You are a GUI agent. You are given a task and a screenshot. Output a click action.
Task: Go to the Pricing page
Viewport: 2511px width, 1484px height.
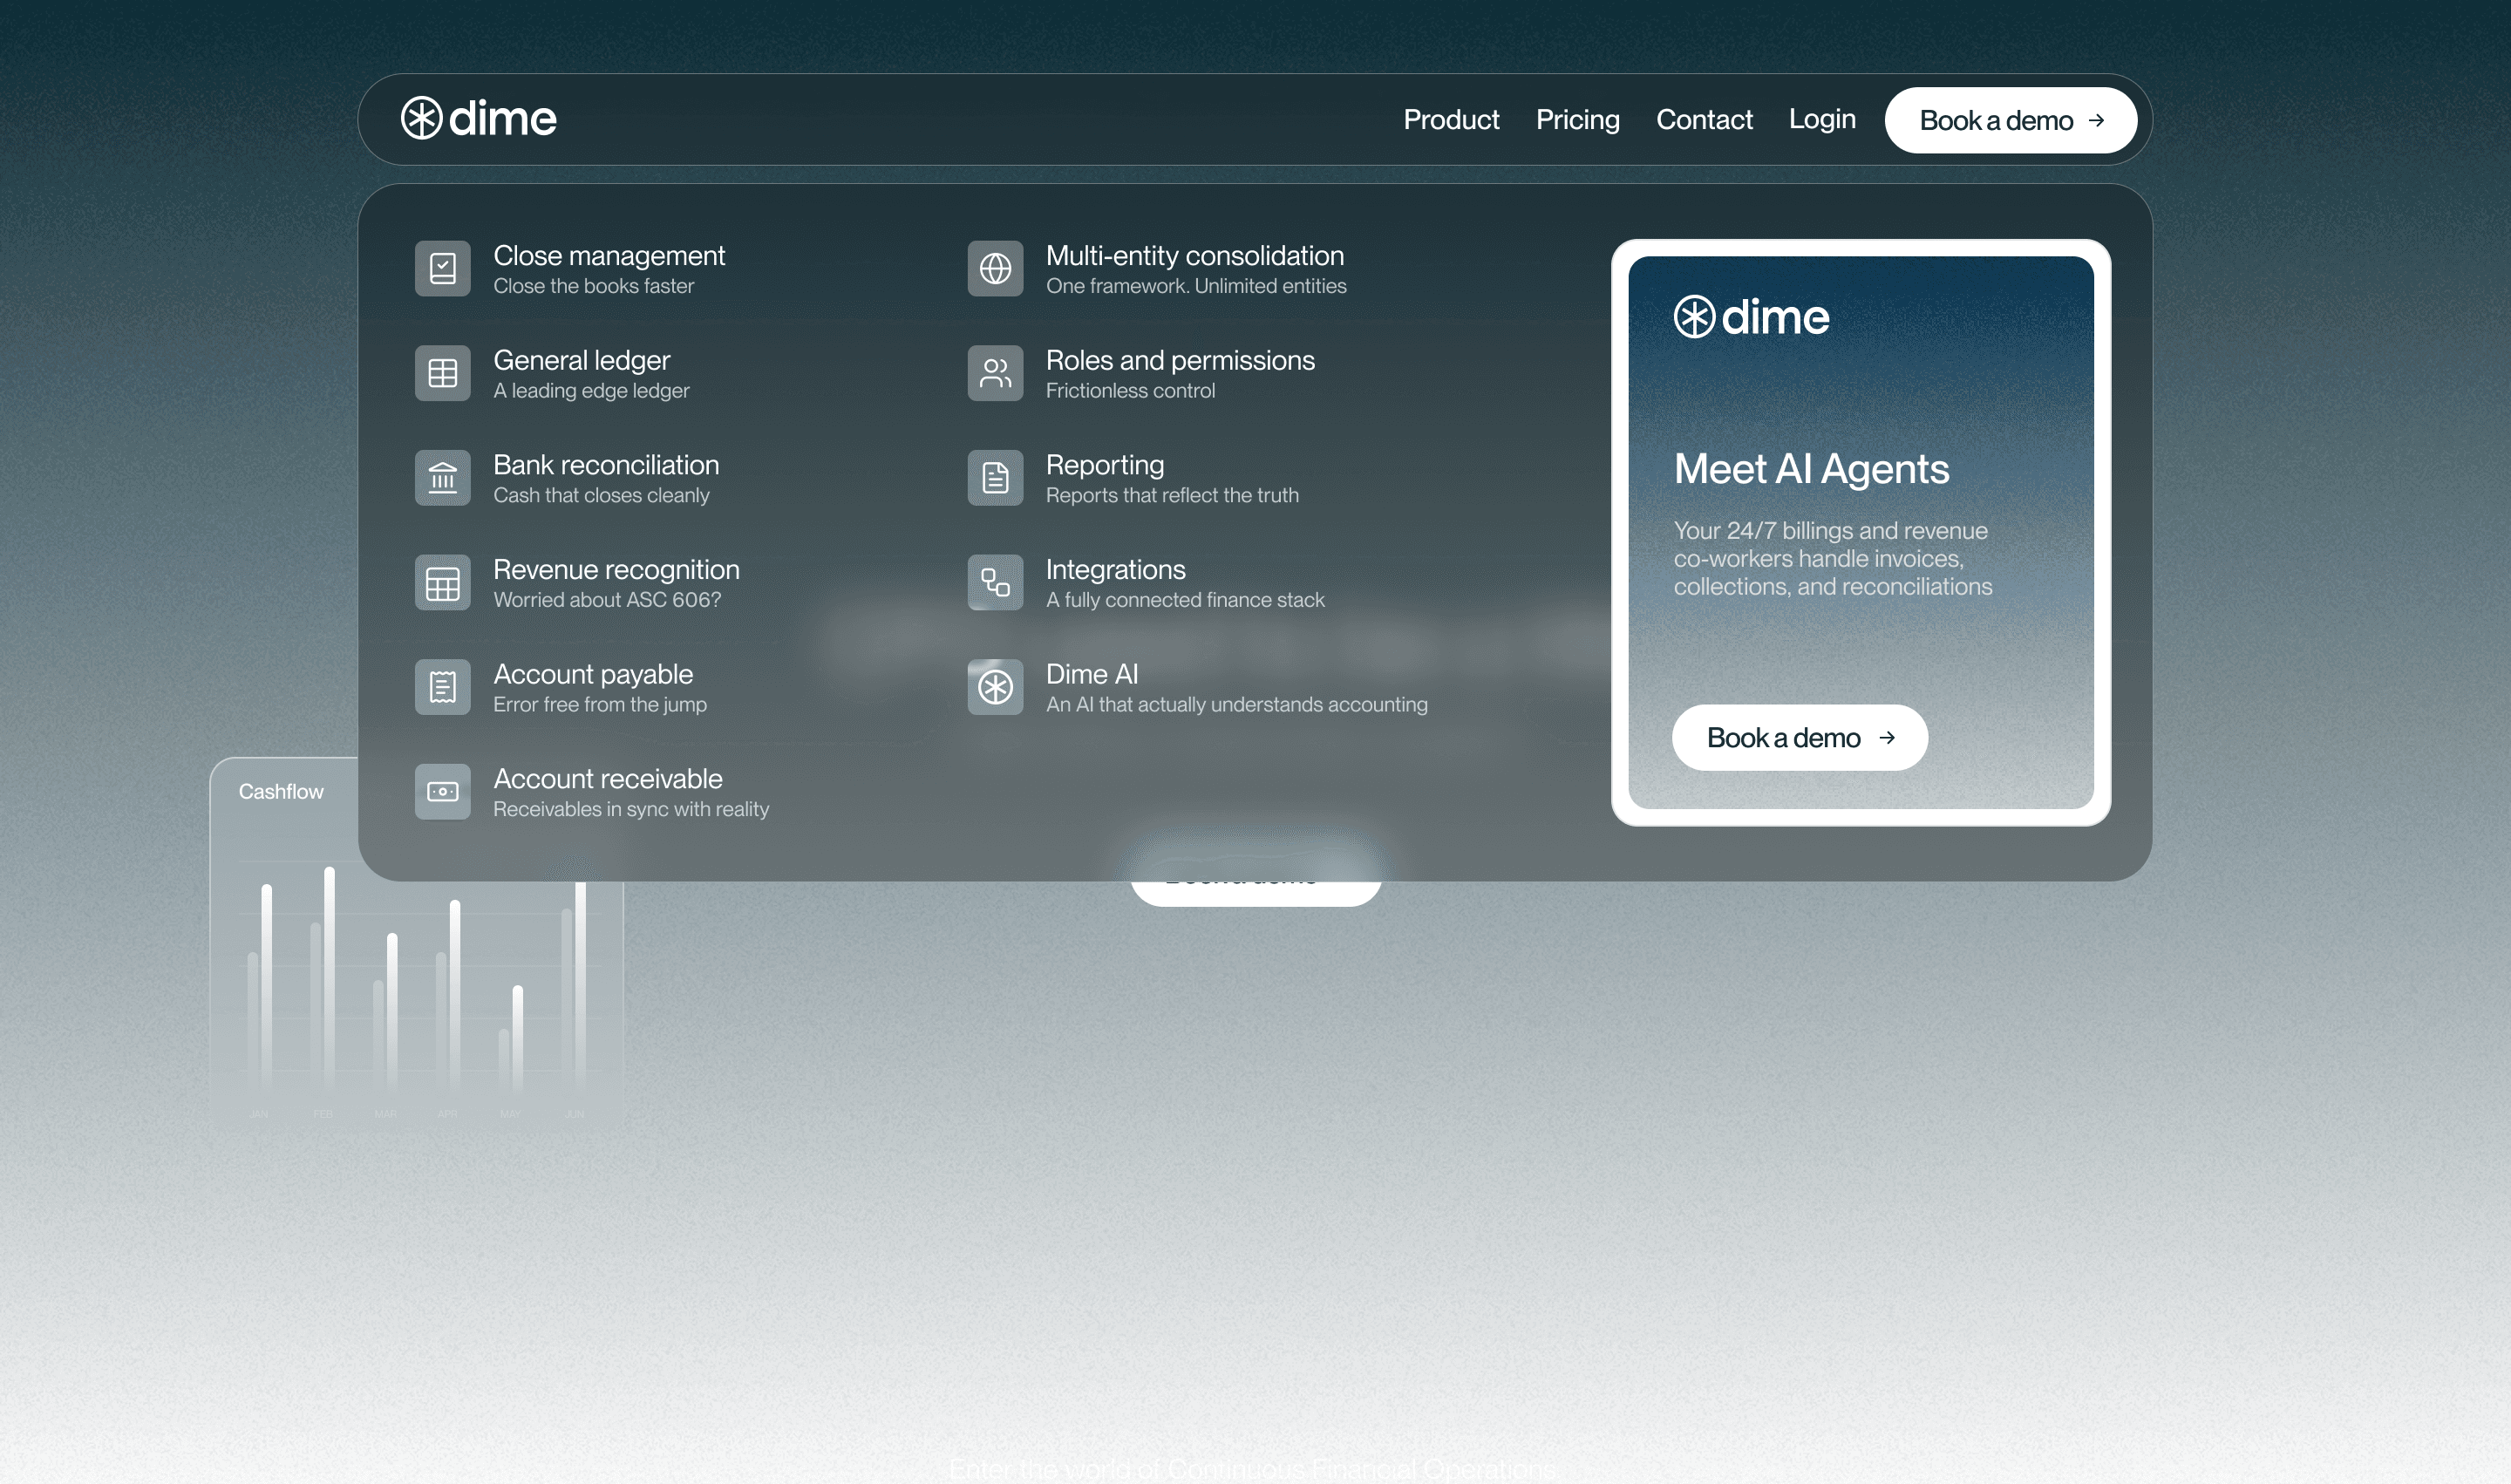point(1577,120)
